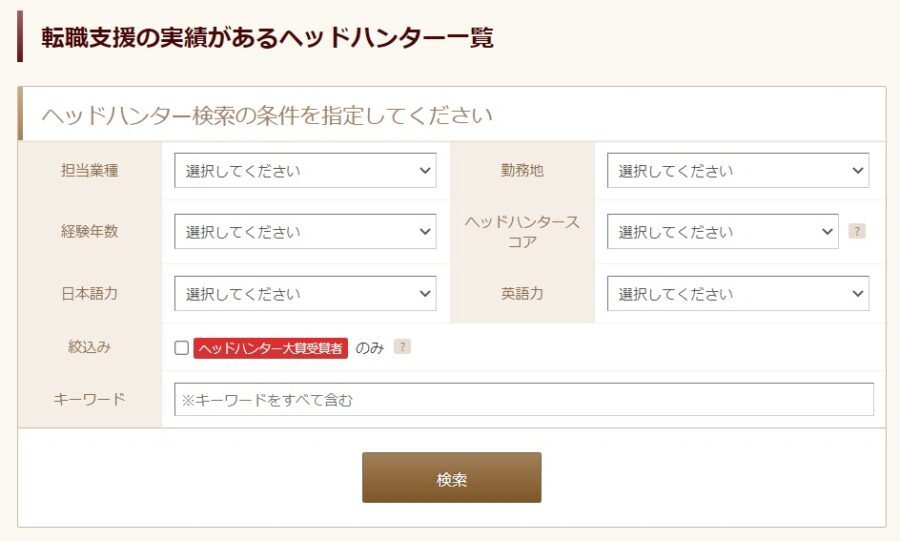Screen dimensions: 900x542
Task: Click the 勤務地 field label
Action: (522, 171)
